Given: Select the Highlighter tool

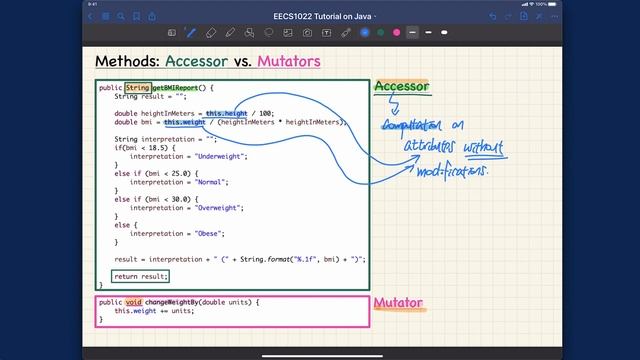Looking at the screenshot, I should click(230, 33).
